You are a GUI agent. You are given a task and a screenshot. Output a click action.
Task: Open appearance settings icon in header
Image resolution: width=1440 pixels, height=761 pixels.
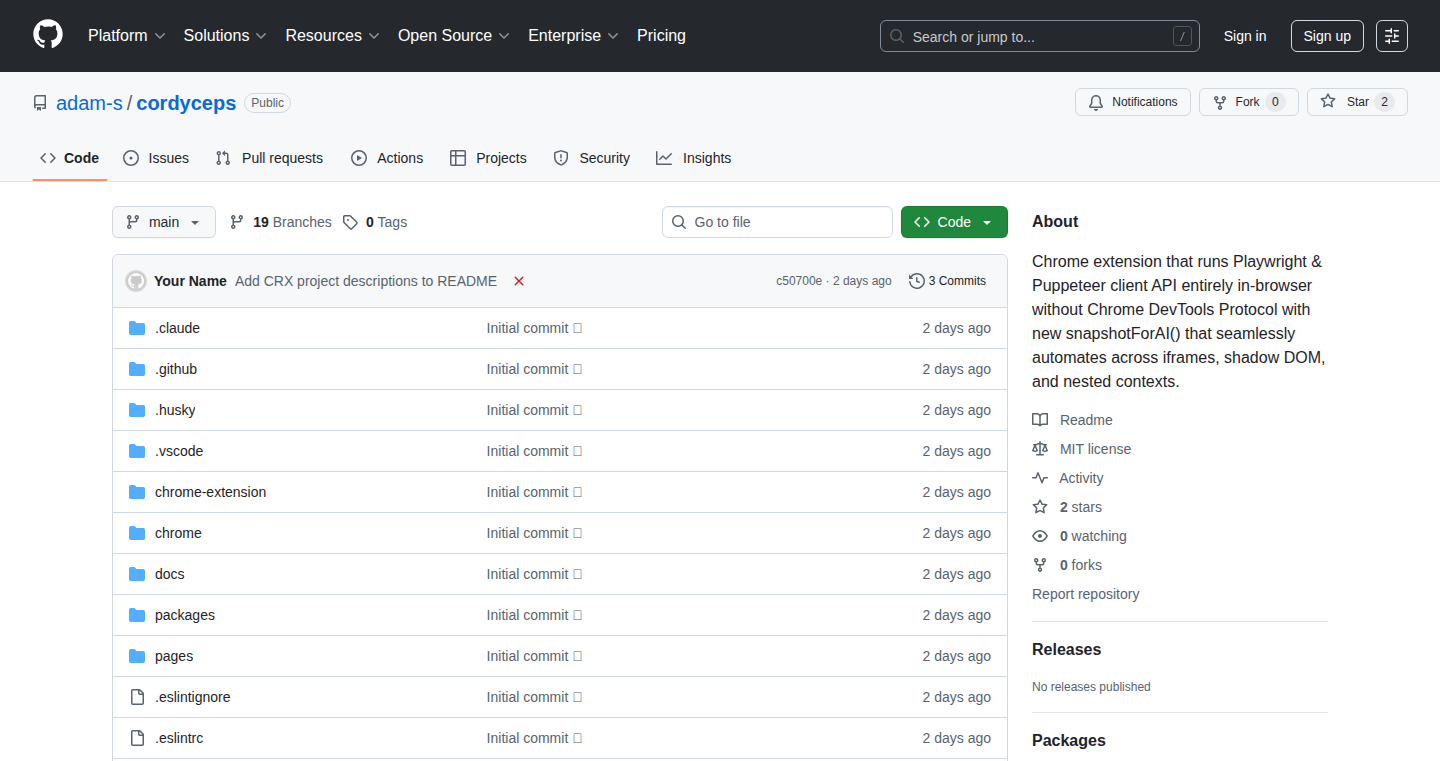1392,36
